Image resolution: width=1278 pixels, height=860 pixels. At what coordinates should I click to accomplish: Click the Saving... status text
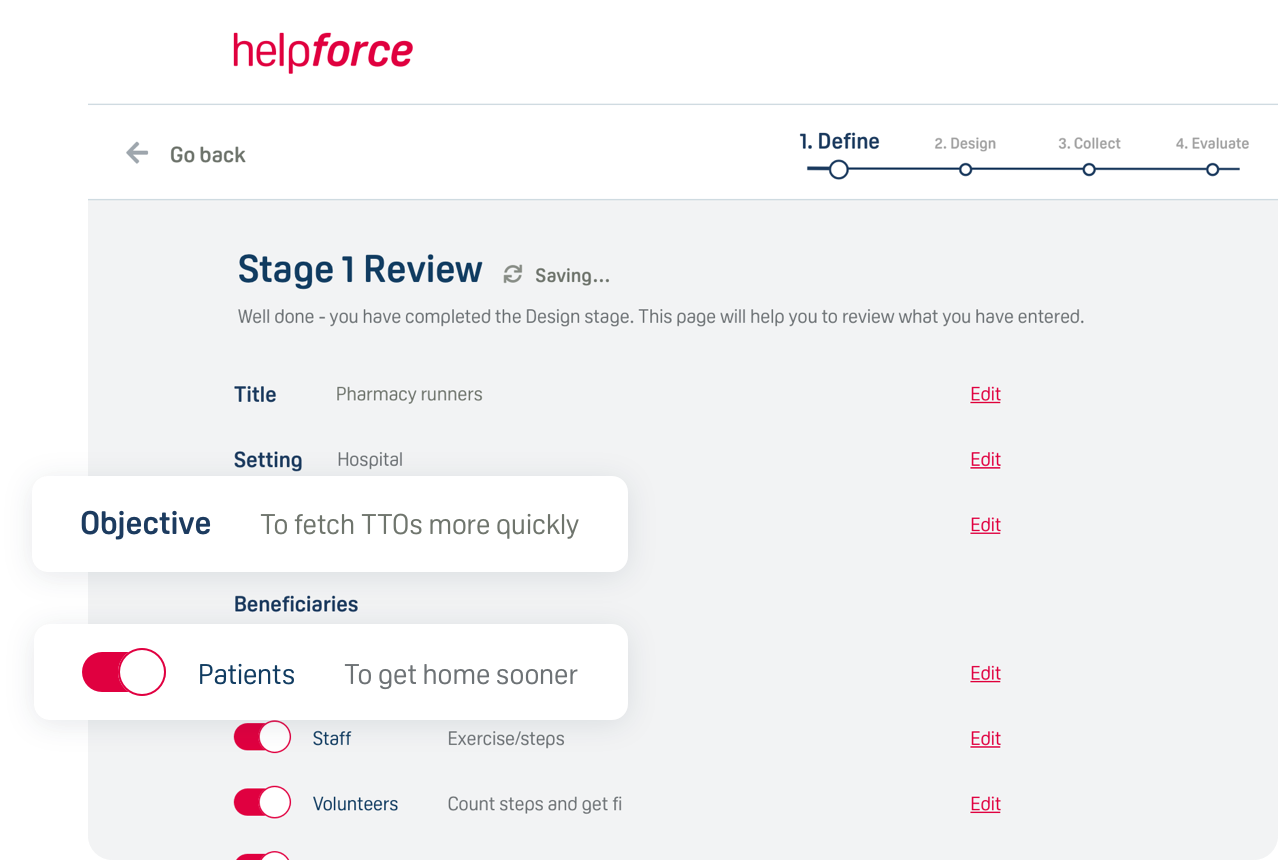coord(572,276)
